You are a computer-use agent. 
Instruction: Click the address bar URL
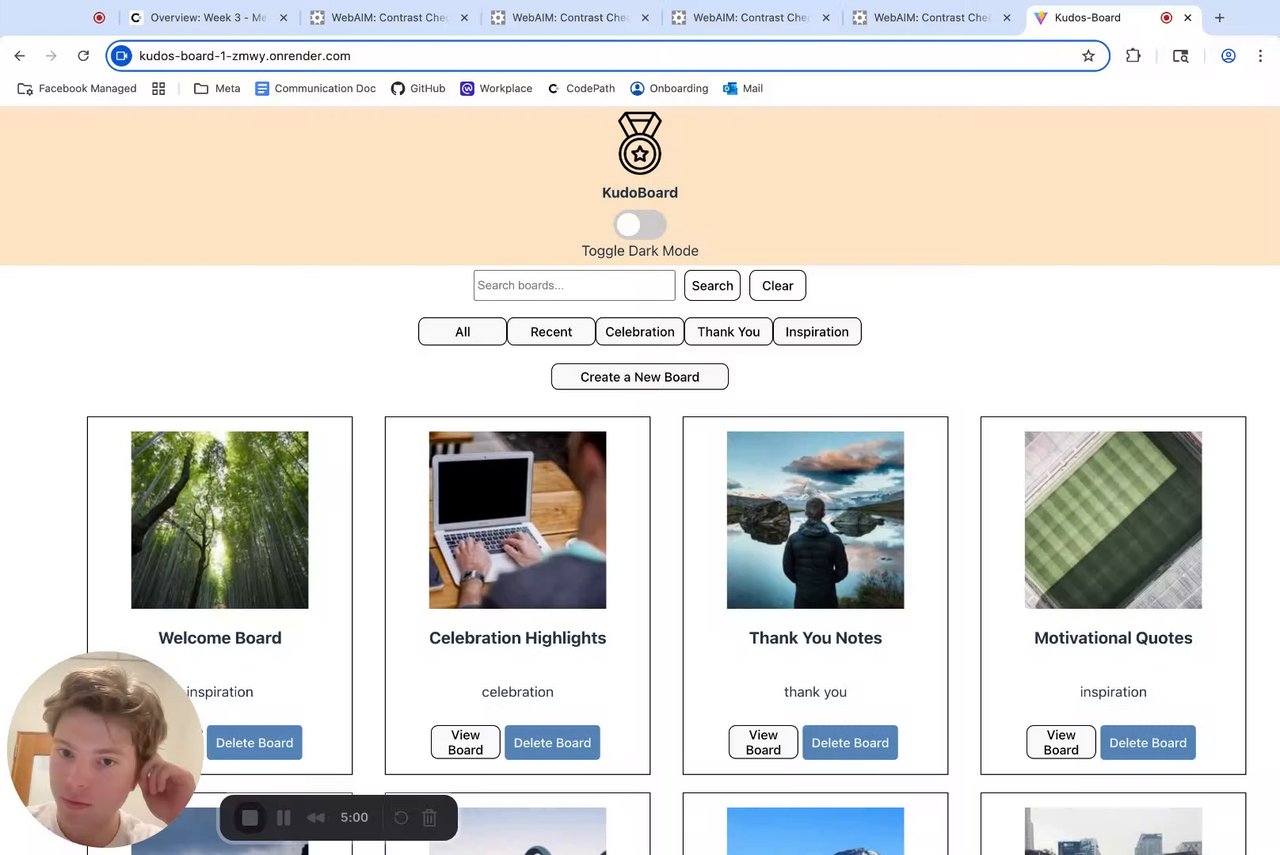tap(245, 56)
